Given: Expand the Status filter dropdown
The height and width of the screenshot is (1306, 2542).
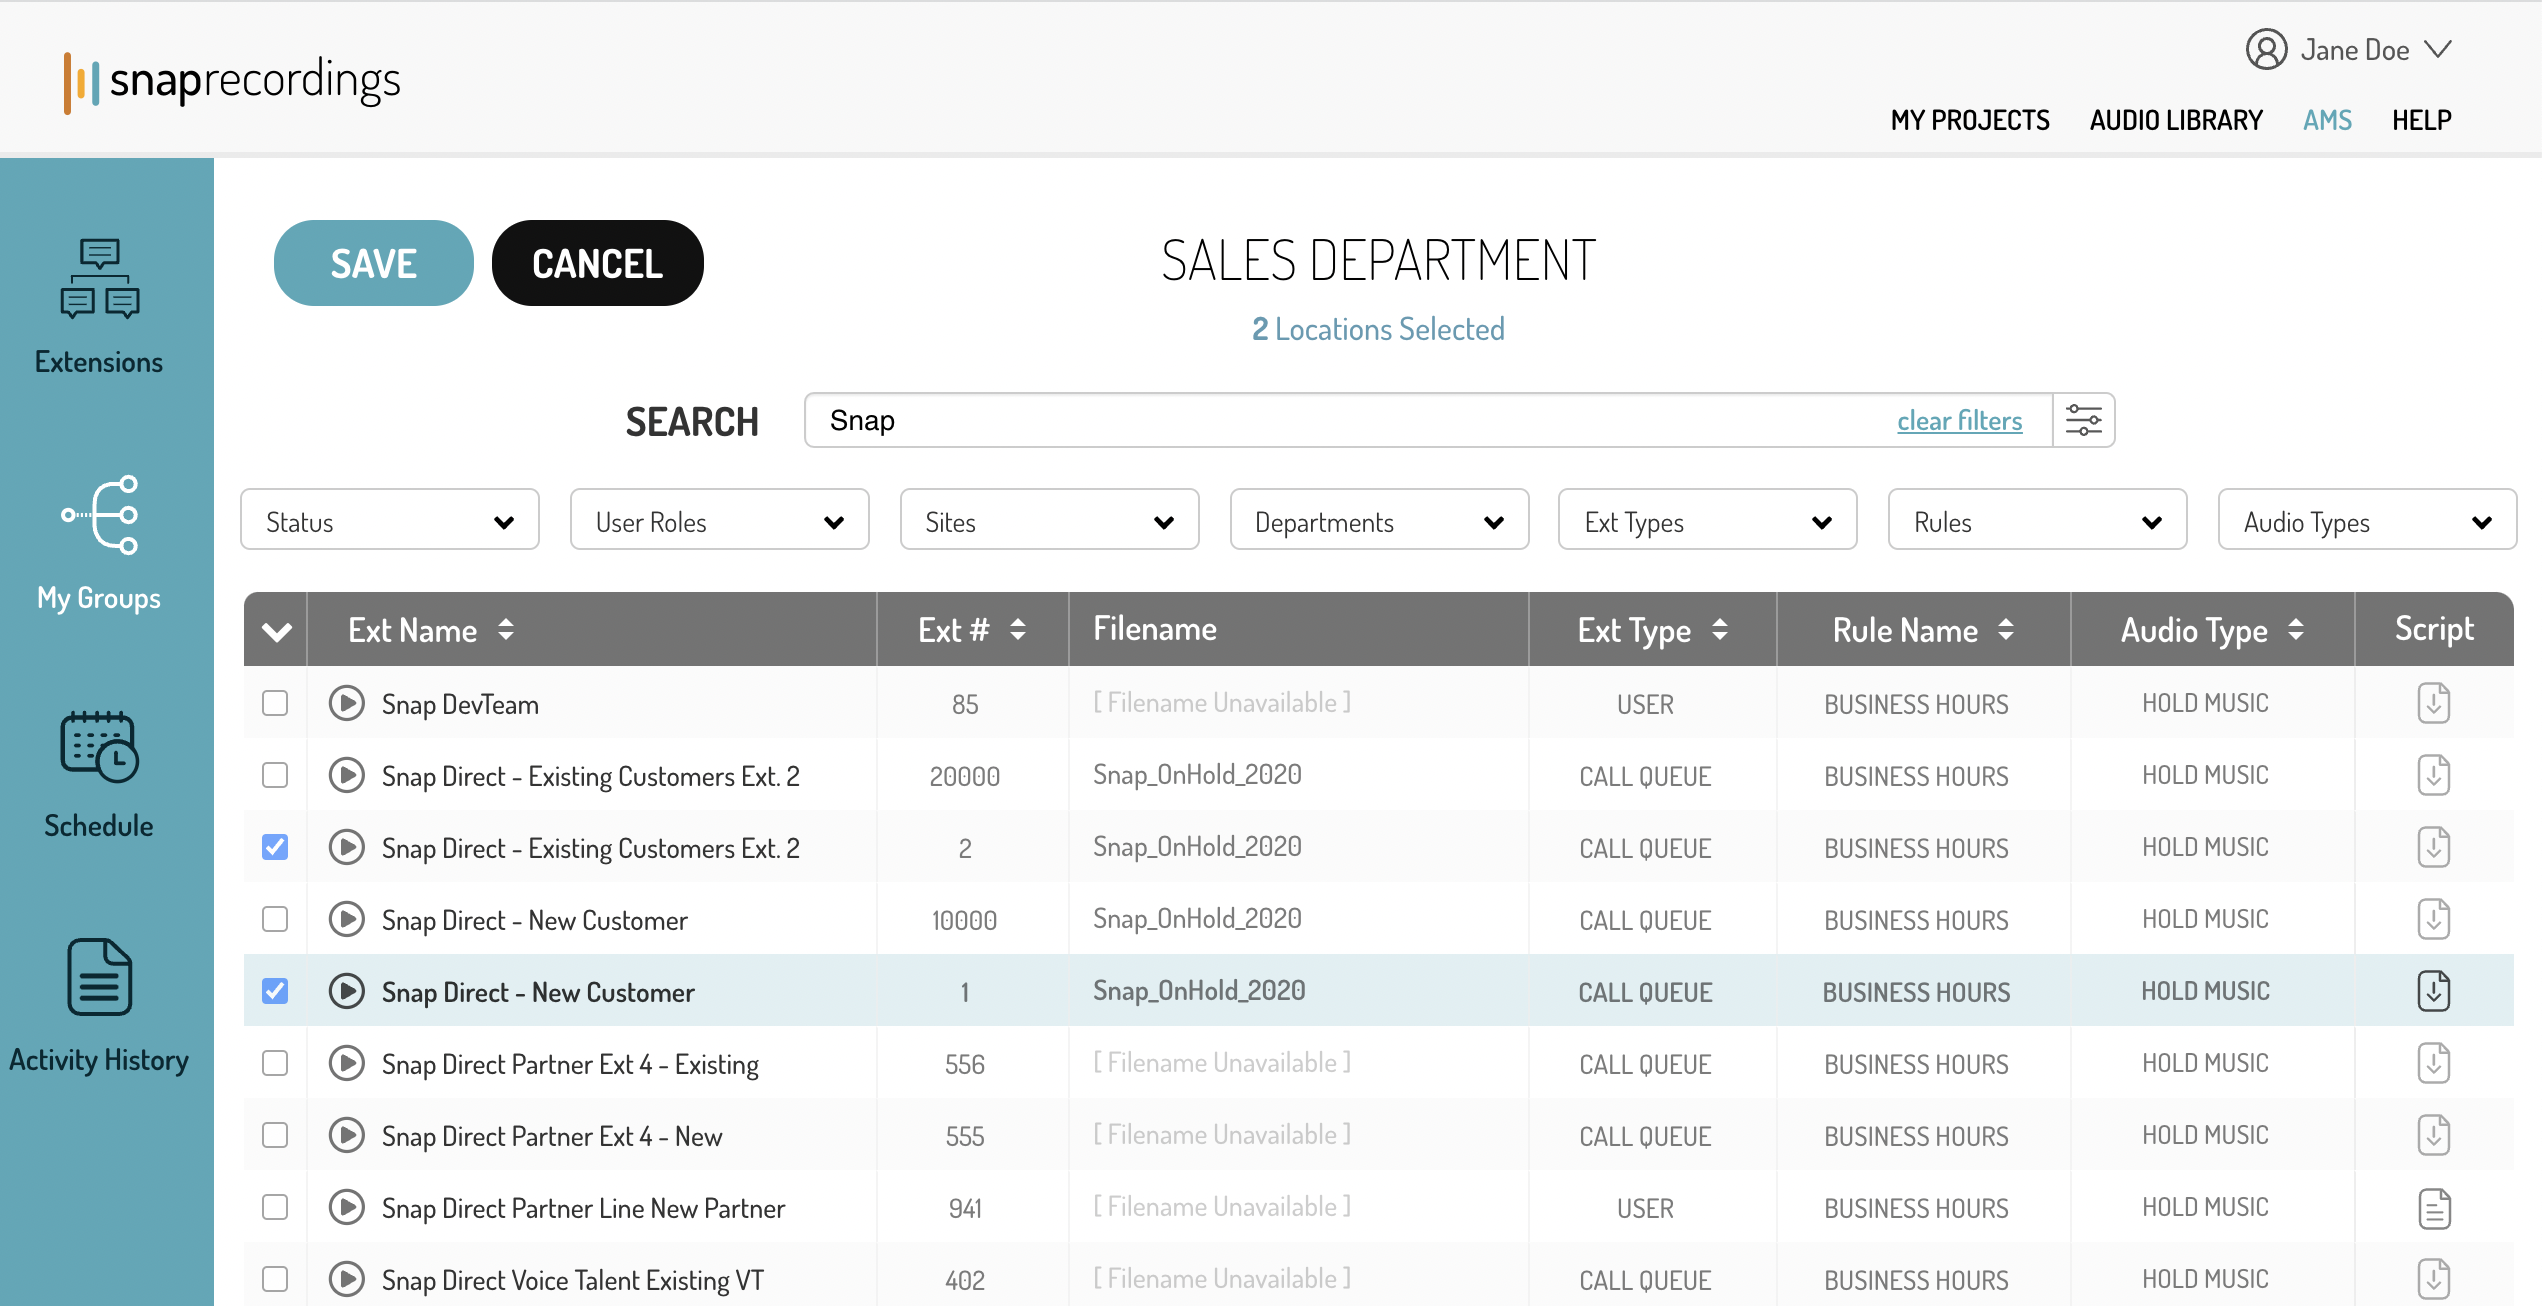Looking at the screenshot, I should coord(390,522).
